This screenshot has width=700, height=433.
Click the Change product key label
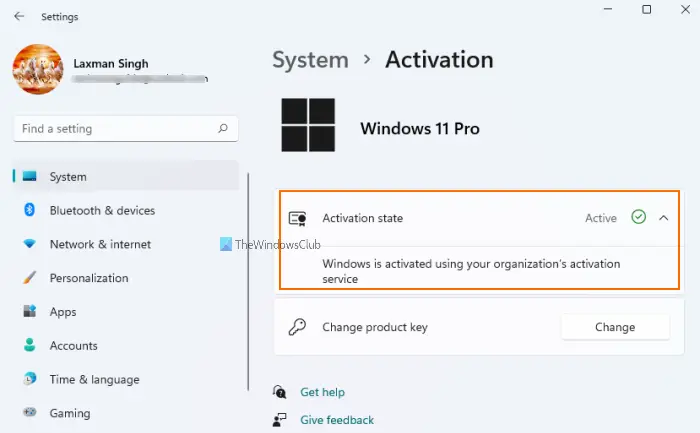click(375, 327)
